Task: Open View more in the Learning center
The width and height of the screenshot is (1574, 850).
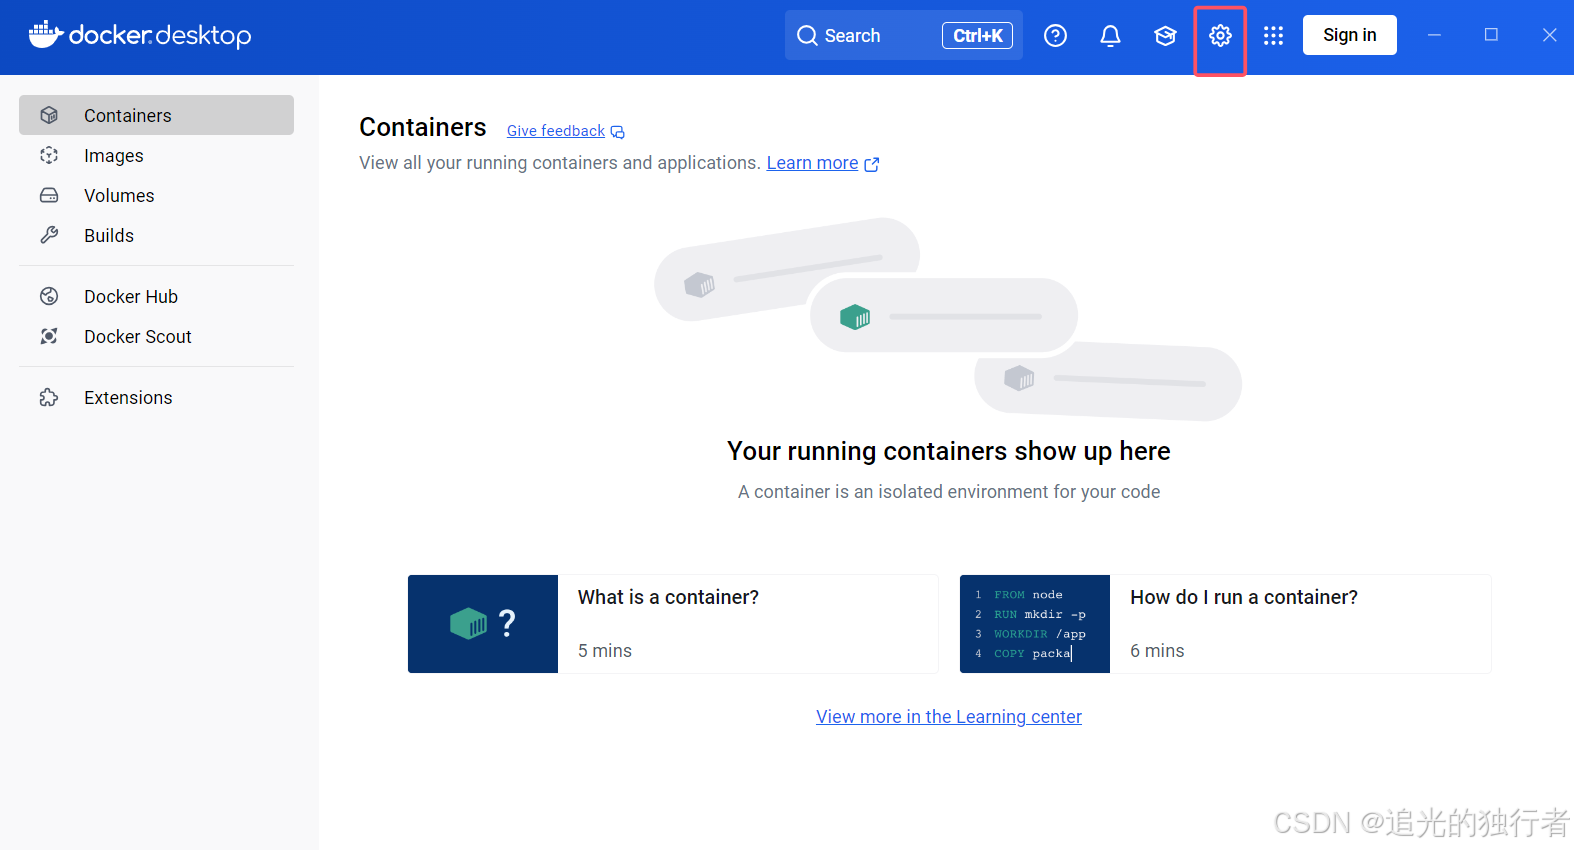Action: [949, 717]
